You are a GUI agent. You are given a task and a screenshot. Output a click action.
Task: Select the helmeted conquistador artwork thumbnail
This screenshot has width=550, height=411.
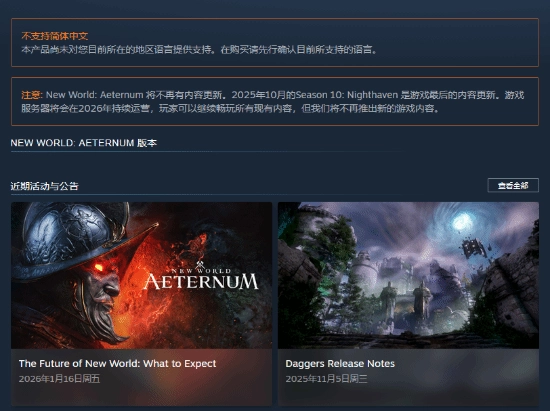[x=141, y=275]
